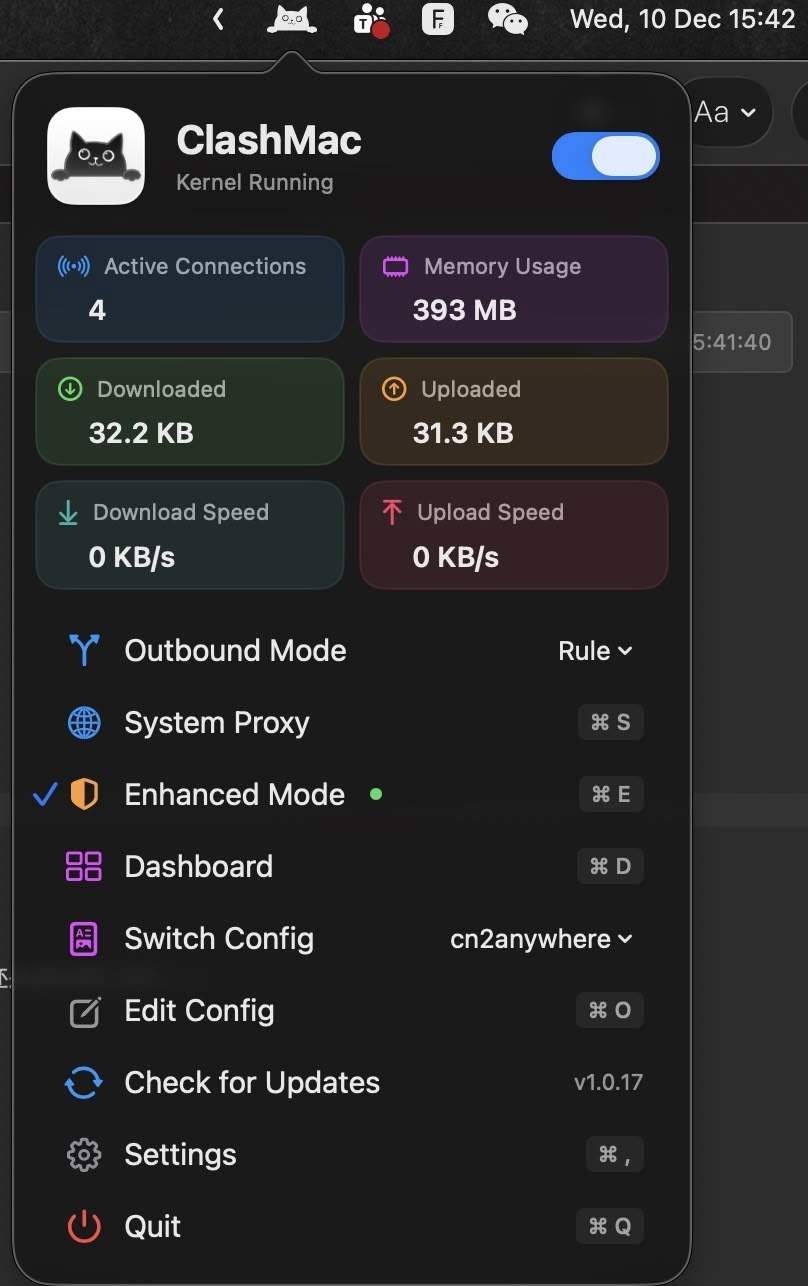Screen dimensions: 808x1286
Task: Click the Microsoft Teams menu bar icon
Action: pos(372,19)
